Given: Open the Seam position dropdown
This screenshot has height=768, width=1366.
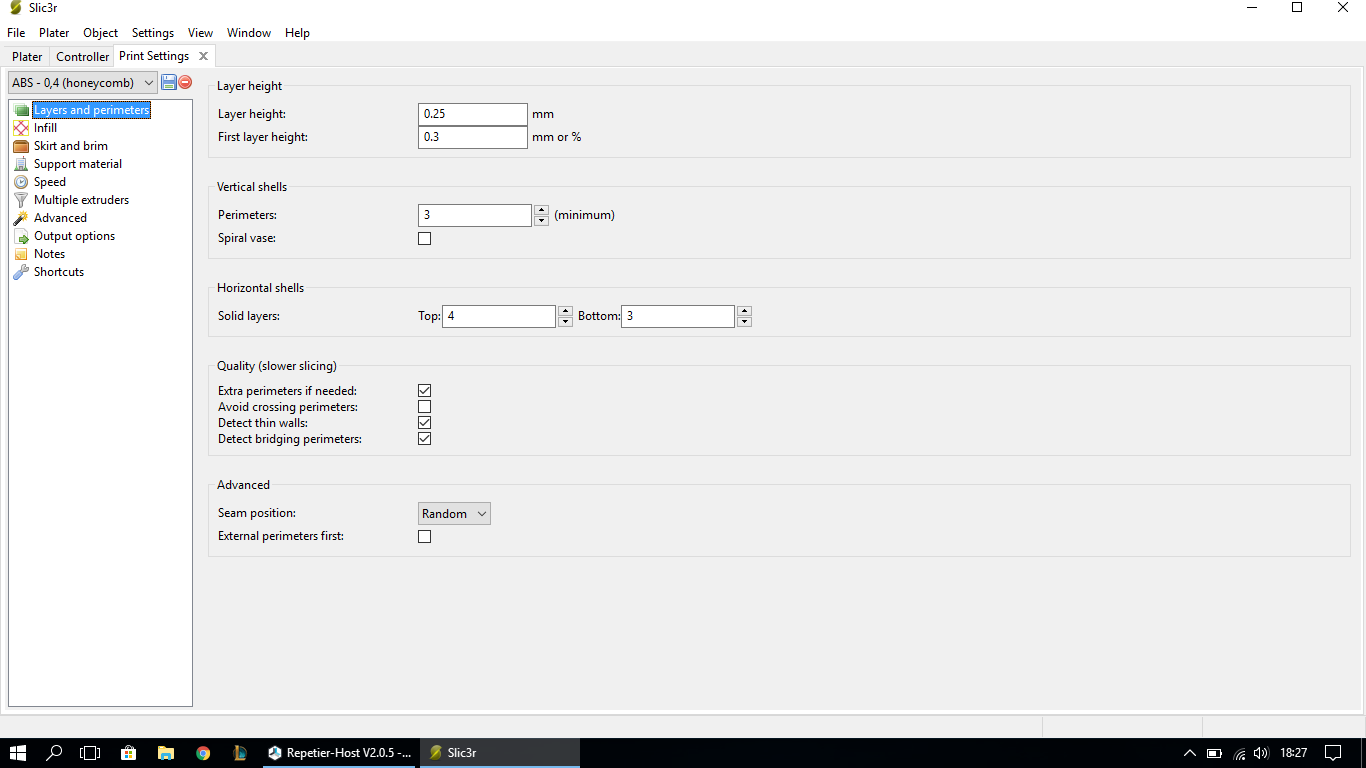Looking at the screenshot, I should 454,514.
